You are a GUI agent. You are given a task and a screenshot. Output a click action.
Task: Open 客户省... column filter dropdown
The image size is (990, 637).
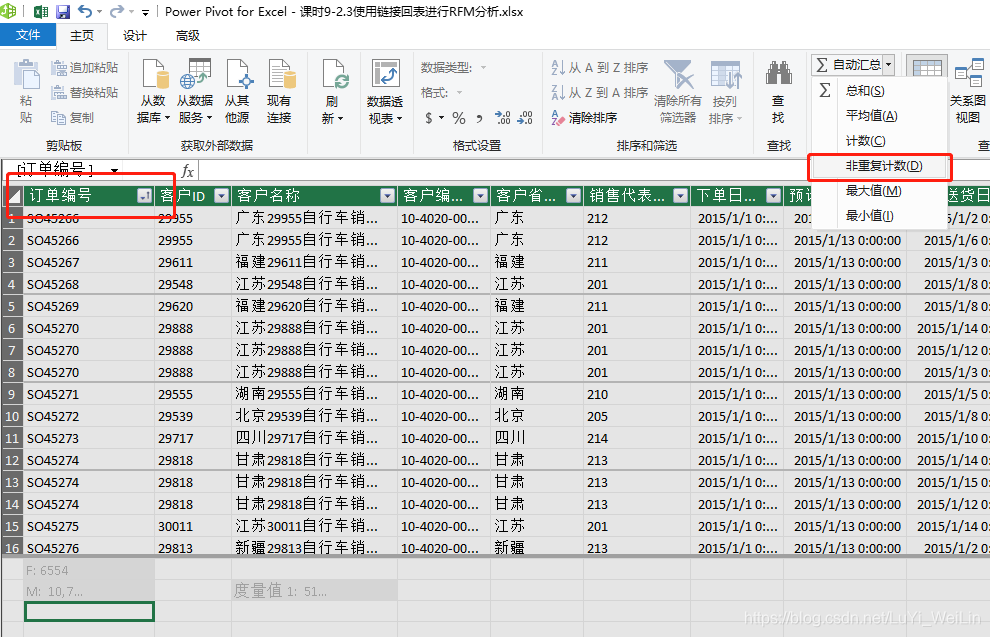click(573, 196)
